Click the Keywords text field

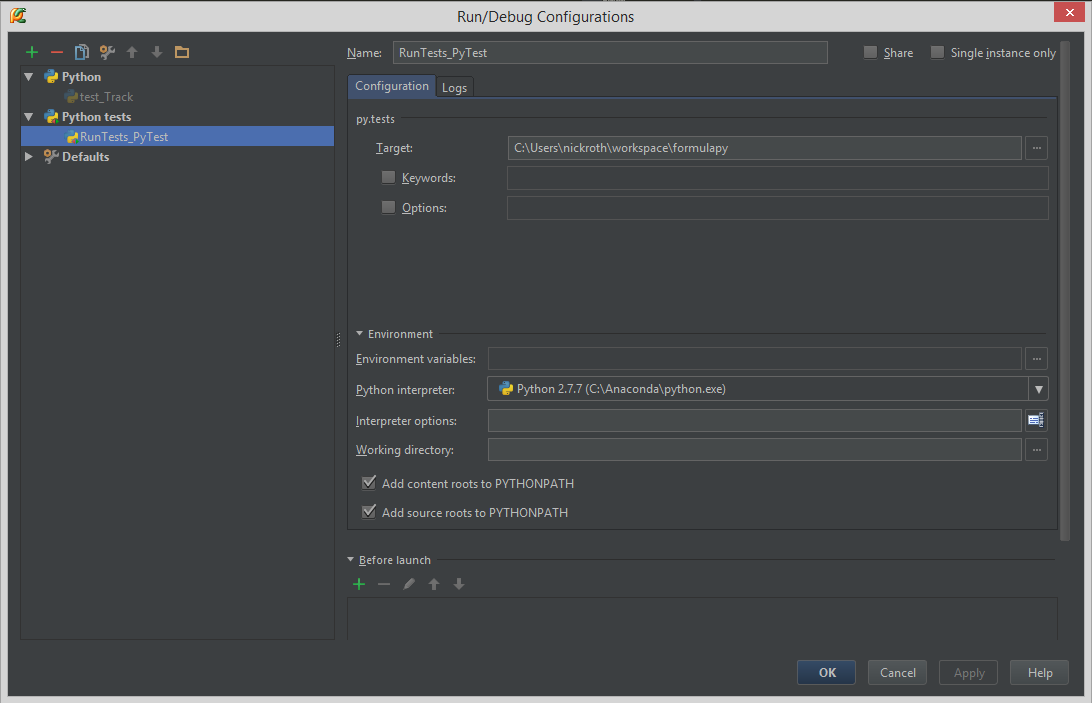(777, 178)
